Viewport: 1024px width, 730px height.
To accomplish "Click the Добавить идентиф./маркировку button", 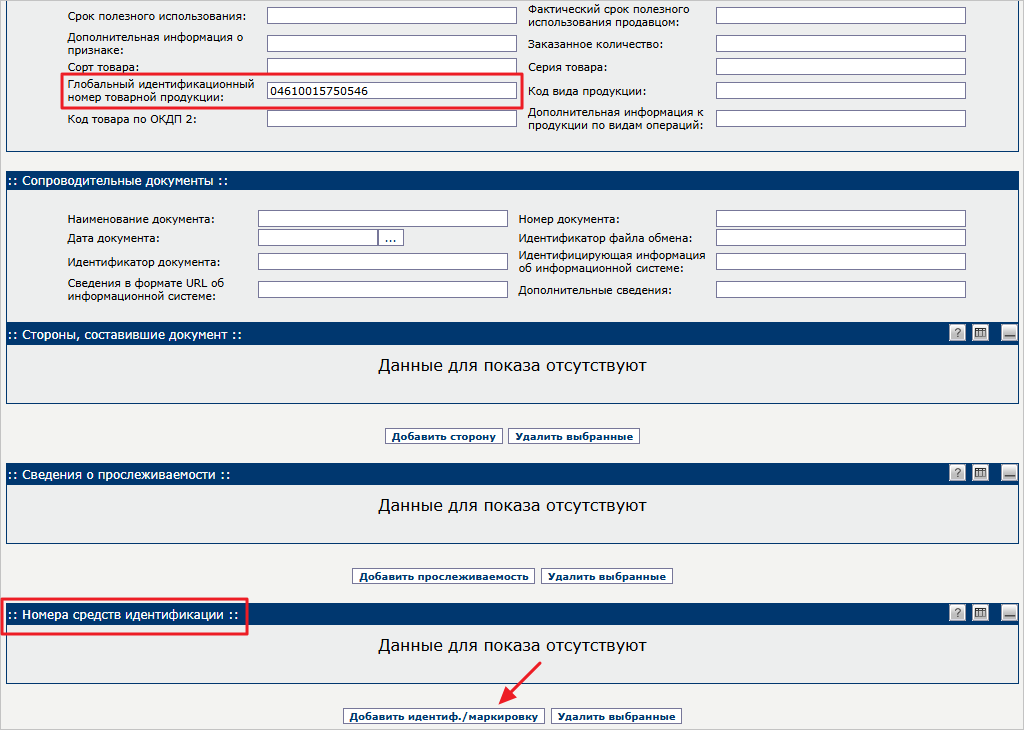I will 444,716.
